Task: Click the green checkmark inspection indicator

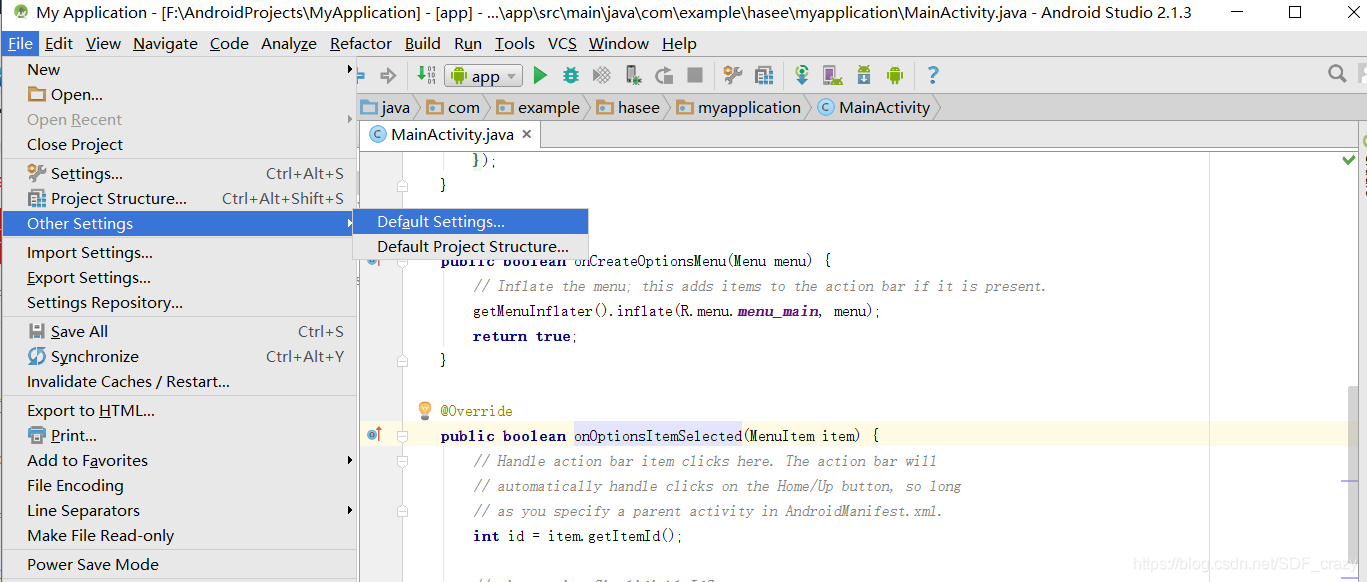Action: [x=1349, y=159]
